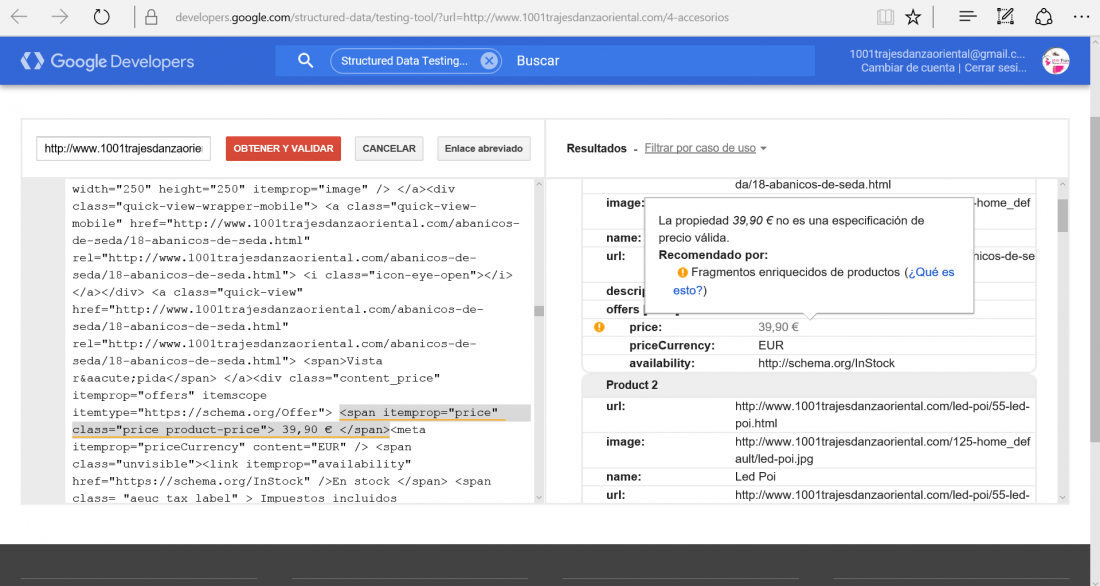Go forward with the browser forward arrow
The image size is (1100, 586).
pyautogui.click(x=60, y=17)
